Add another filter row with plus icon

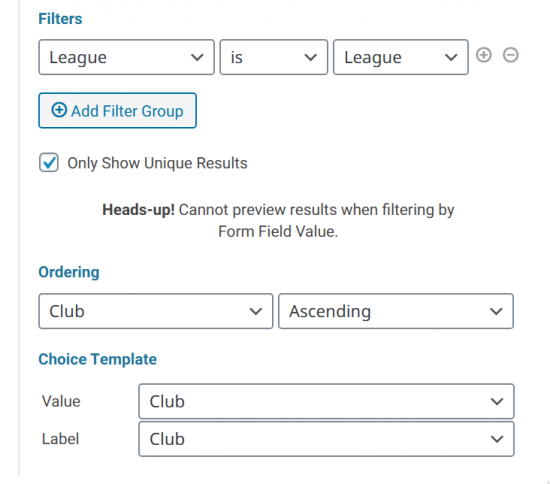pos(483,55)
